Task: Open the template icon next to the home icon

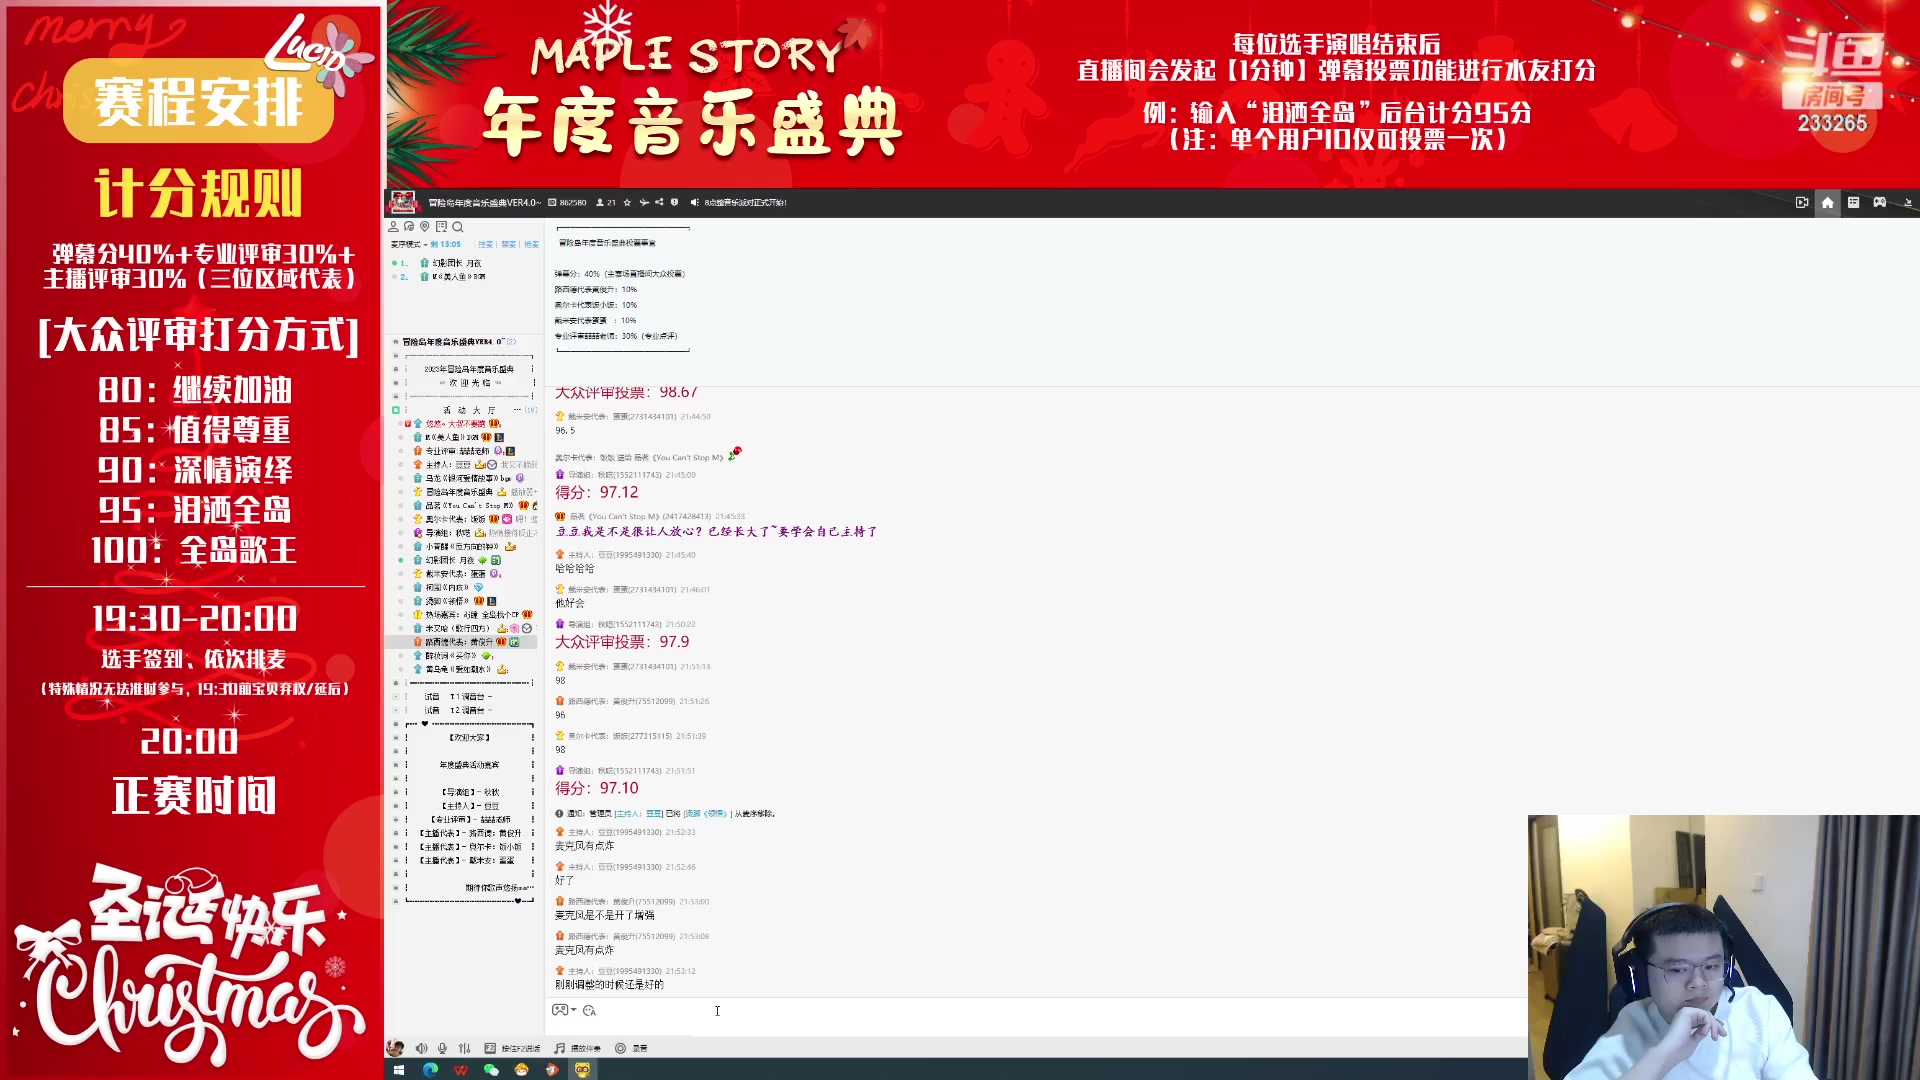Action: [x=1853, y=202]
